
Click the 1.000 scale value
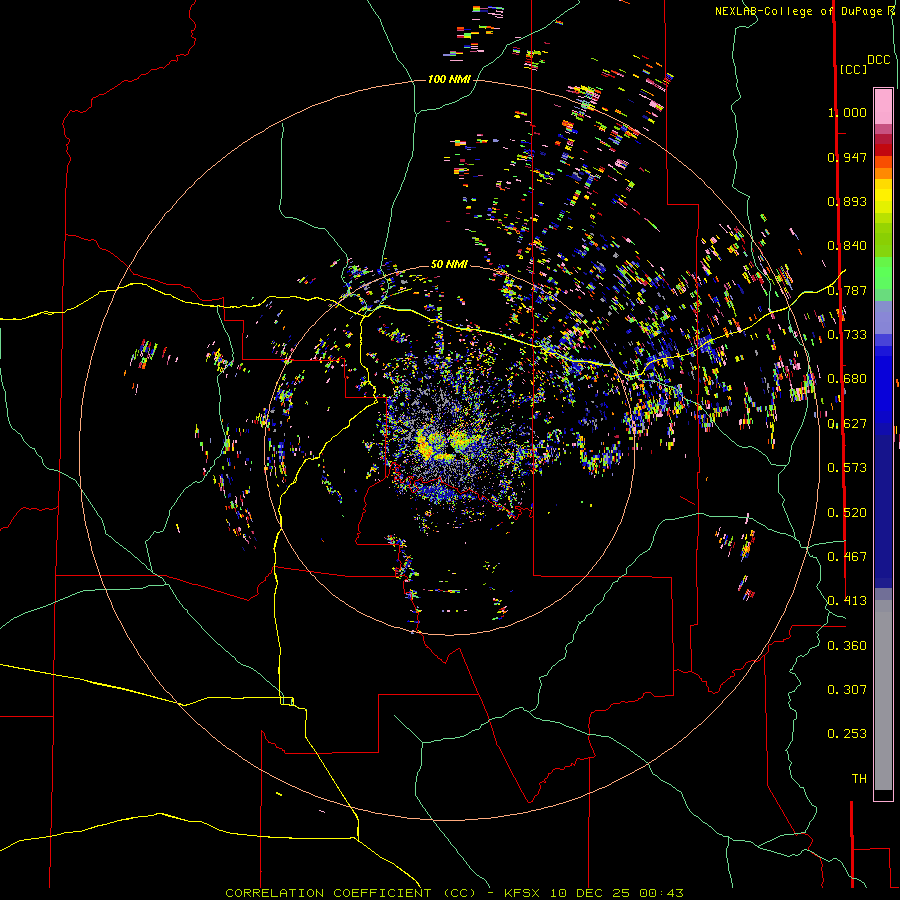pyautogui.click(x=847, y=112)
